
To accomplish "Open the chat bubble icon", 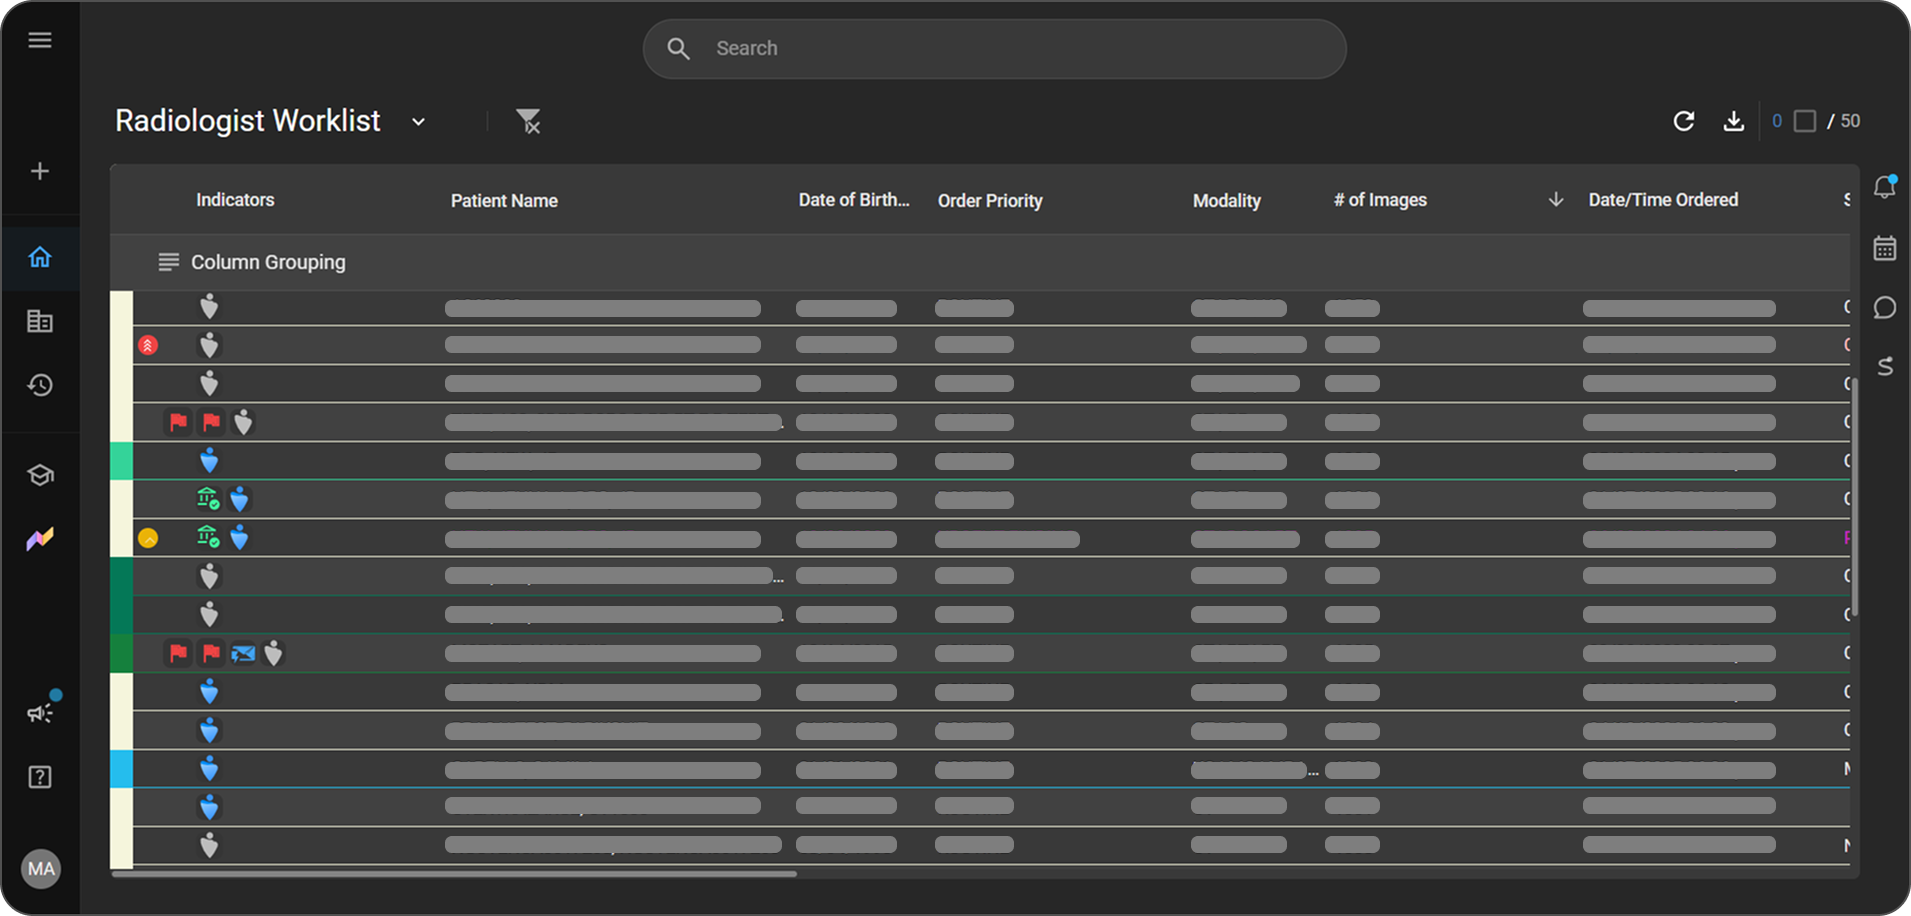I will point(1885,307).
